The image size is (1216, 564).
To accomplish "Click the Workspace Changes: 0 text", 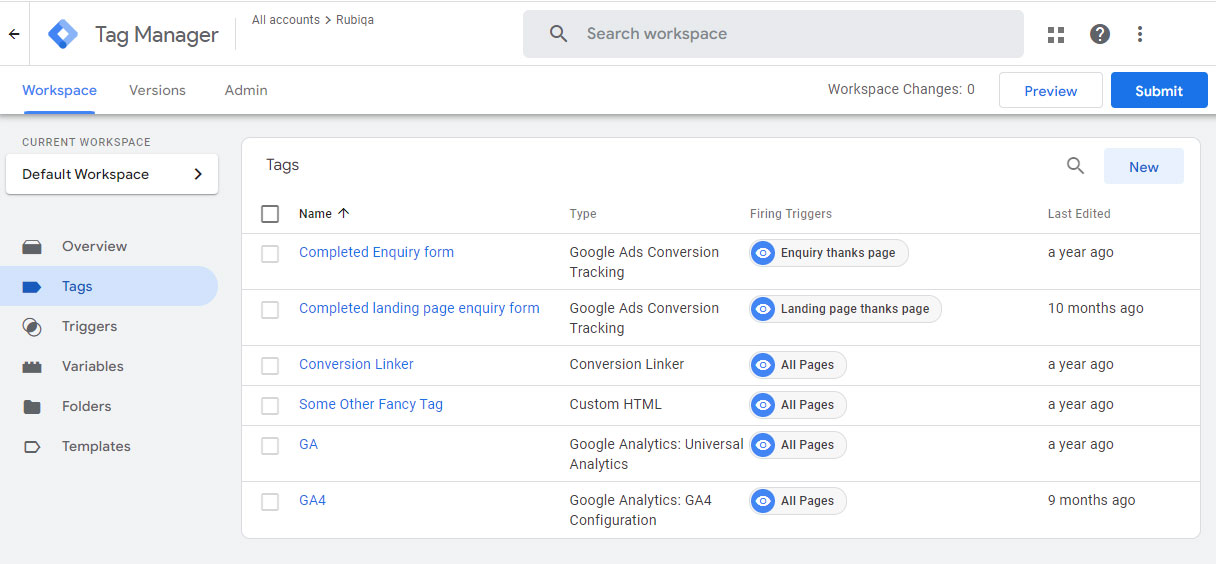I will pos(901,89).
